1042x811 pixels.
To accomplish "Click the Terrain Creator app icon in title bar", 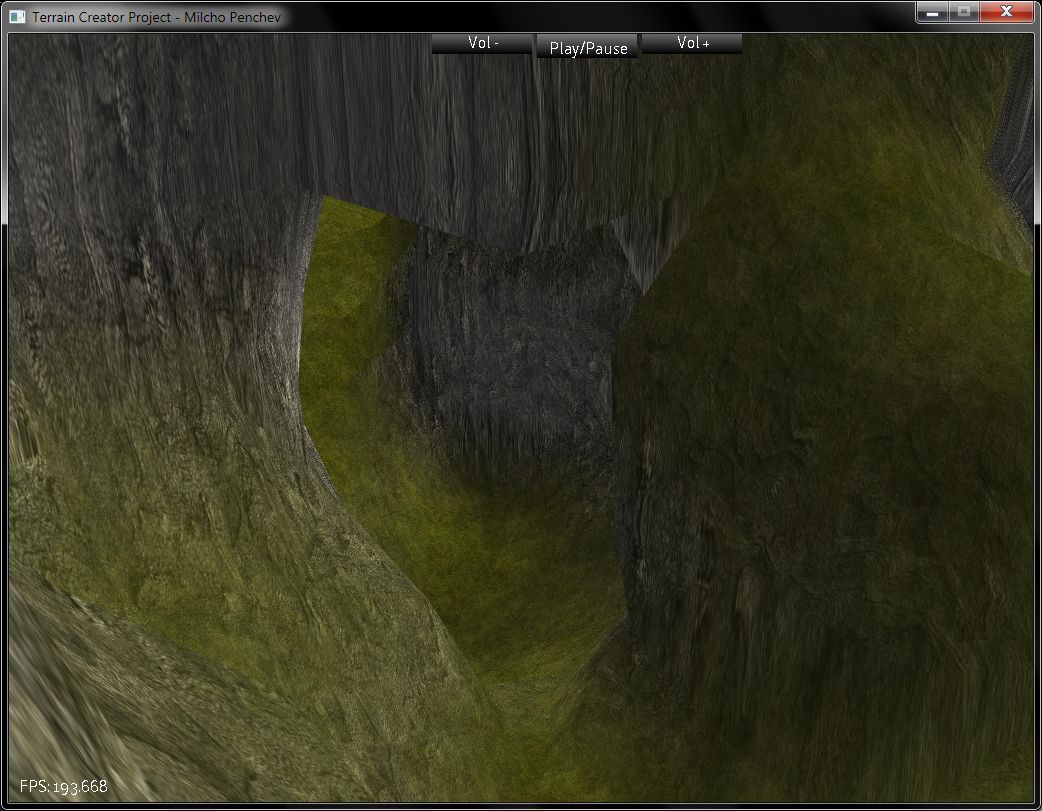I will [x=18, y=17].
